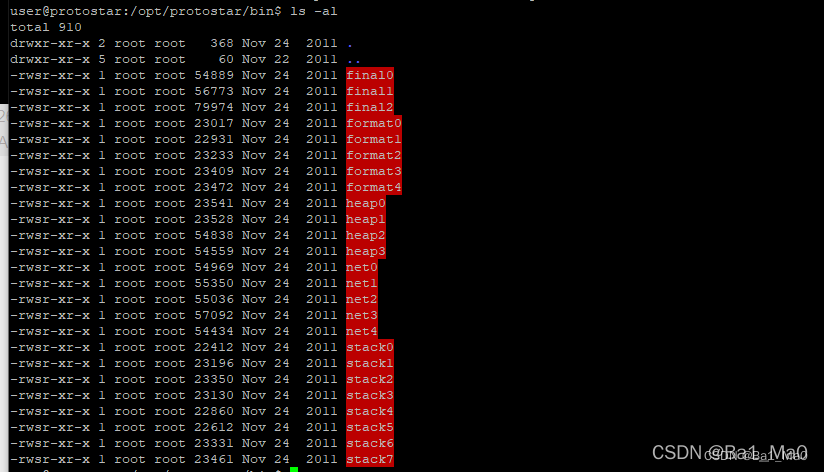Select the stack7 file name

pos(369,459)
